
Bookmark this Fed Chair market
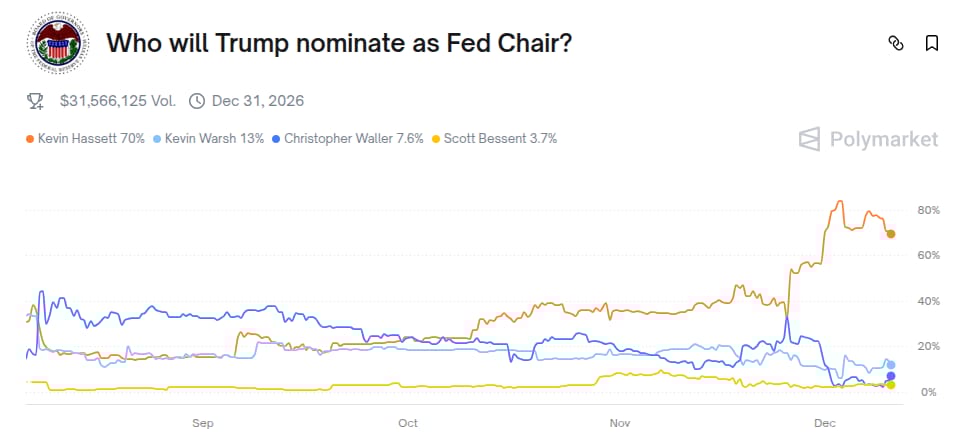tap(931, 43)
